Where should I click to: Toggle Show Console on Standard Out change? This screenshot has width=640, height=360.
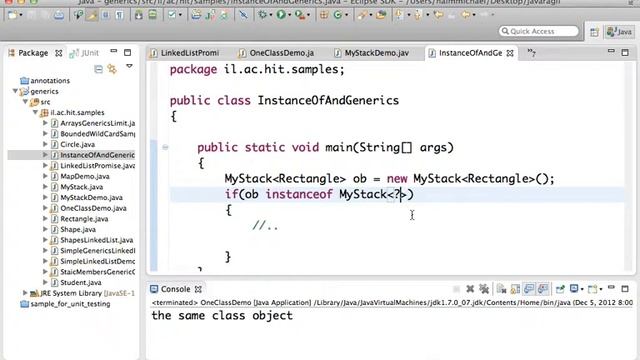529,289
